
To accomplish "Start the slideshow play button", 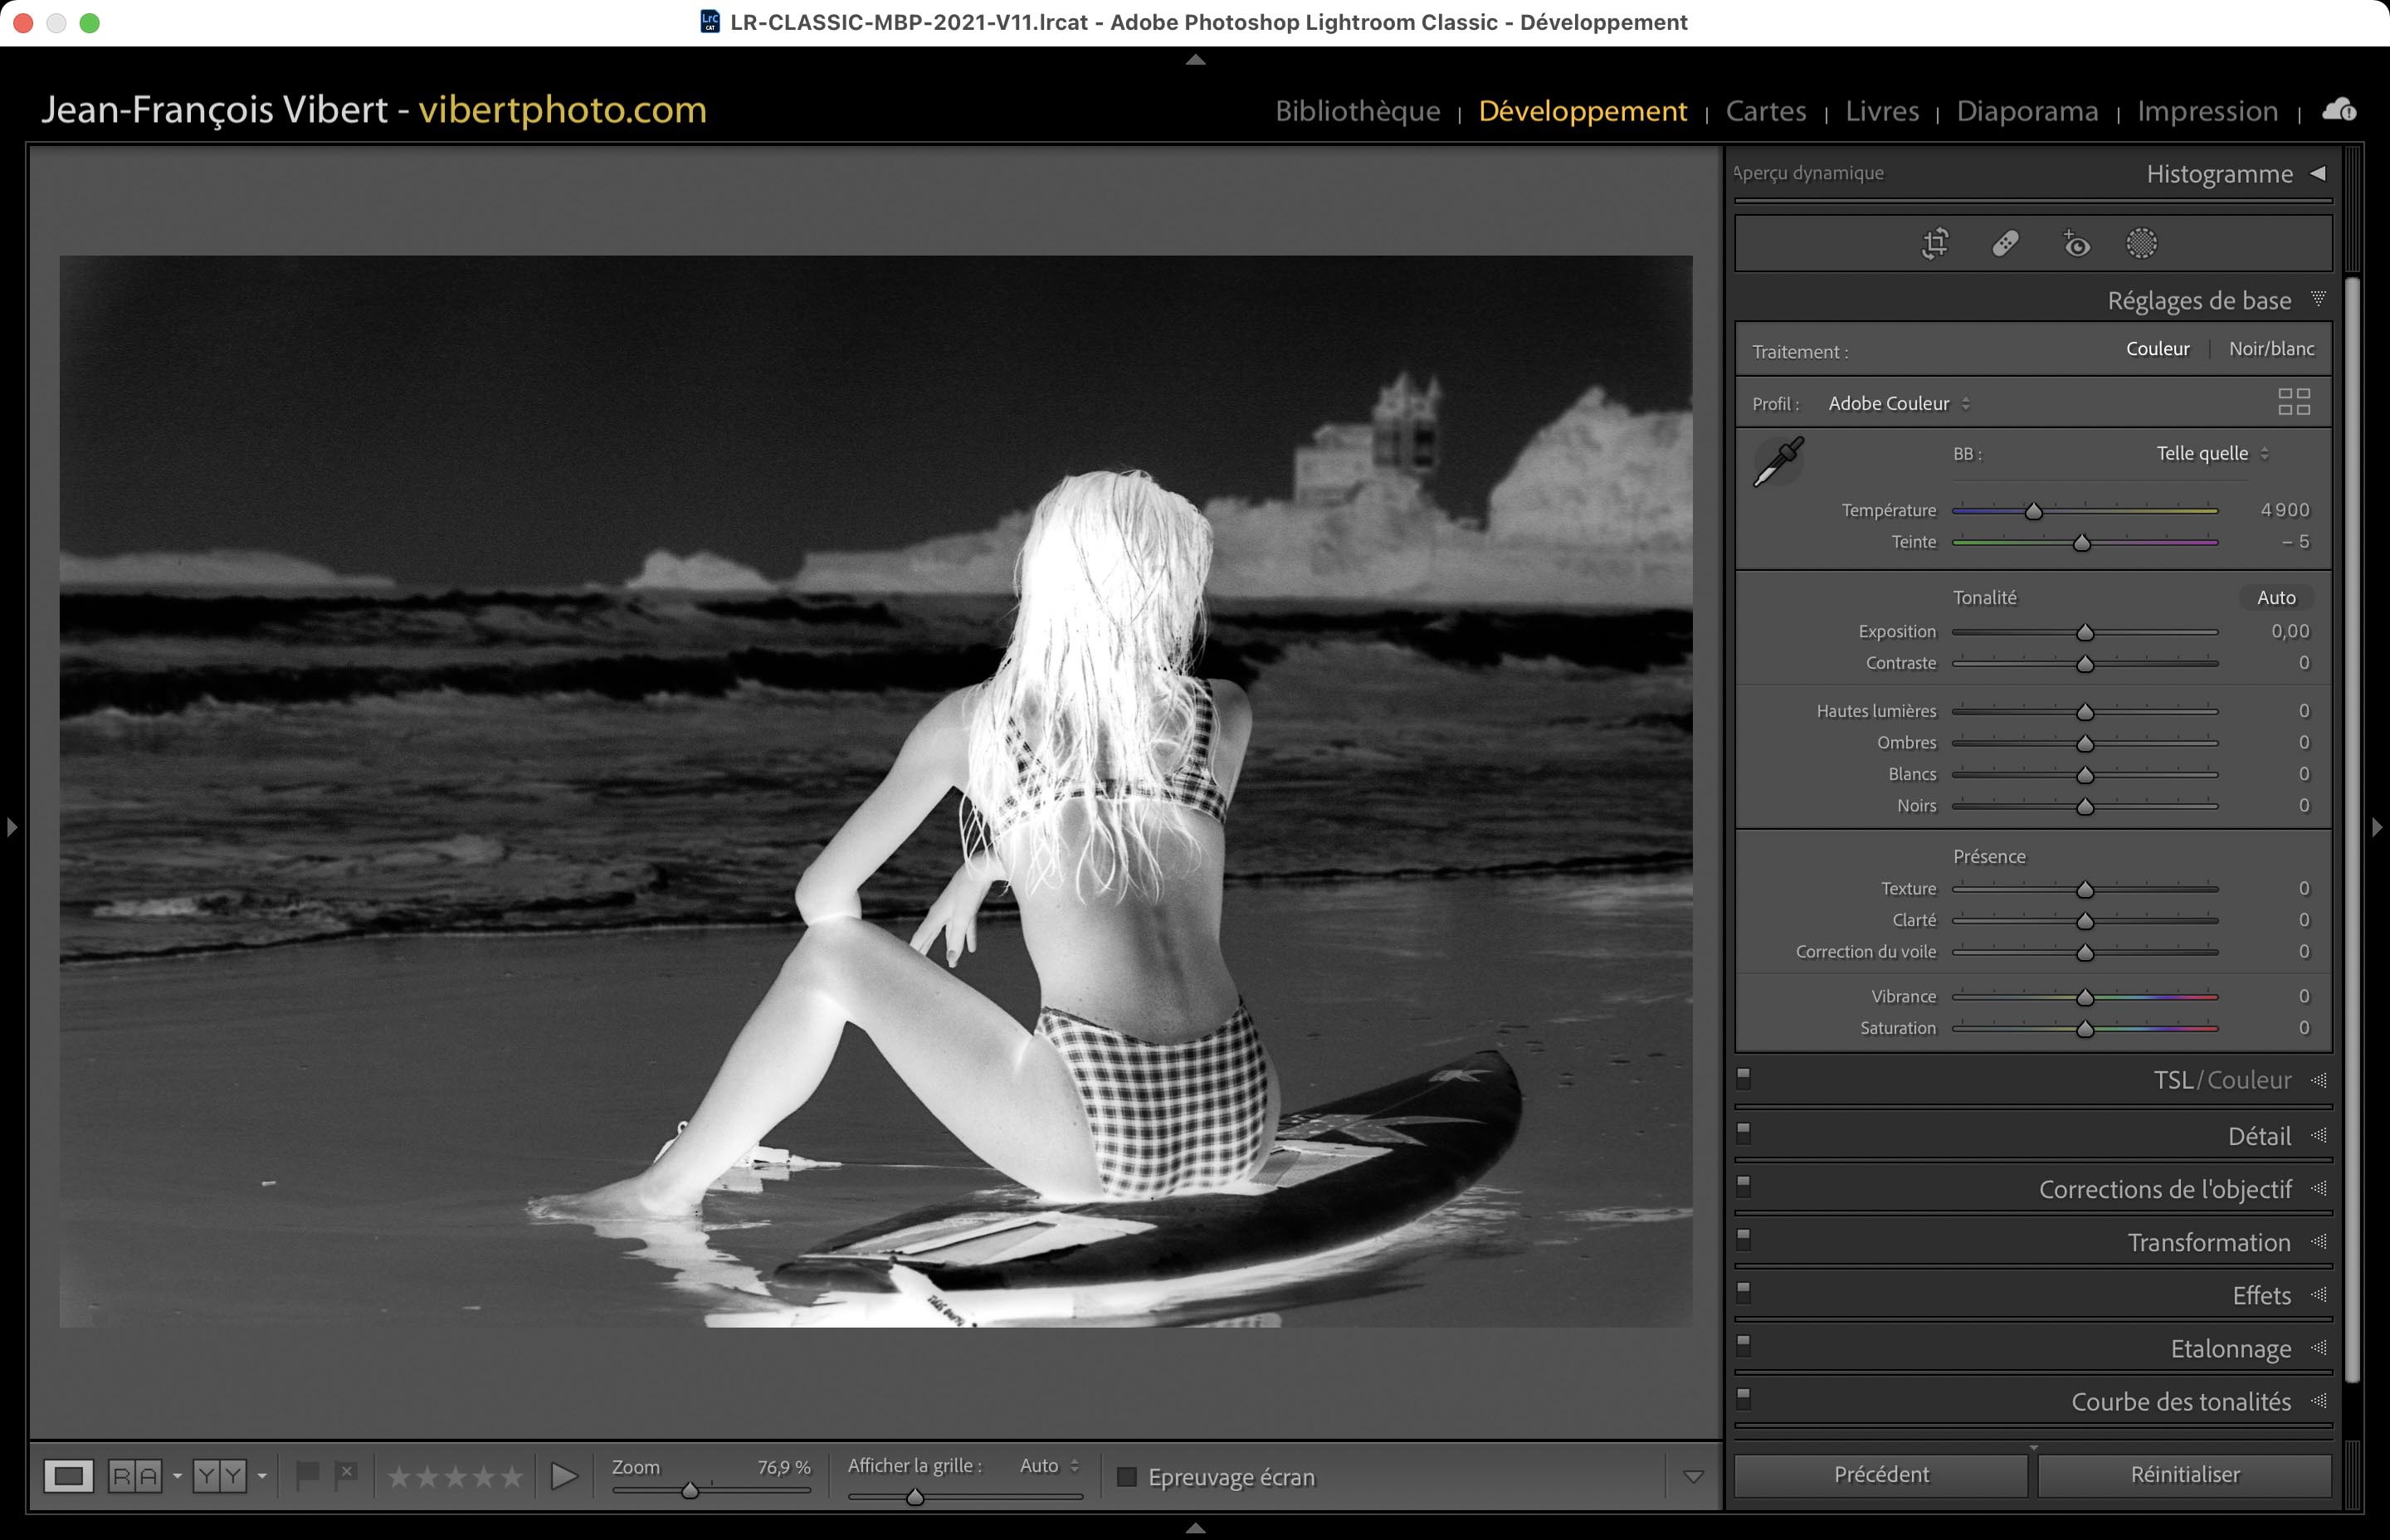I will pyautogui.click(x=564, y=1476).
